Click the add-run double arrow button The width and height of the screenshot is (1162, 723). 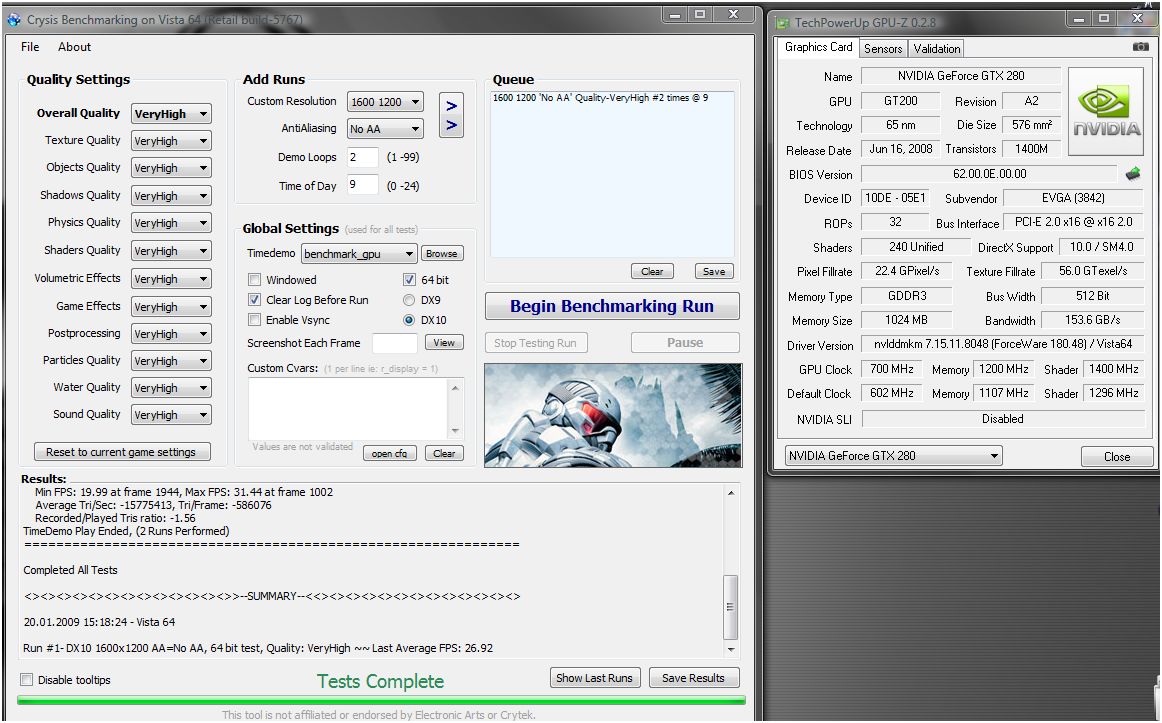pyautogui.click(x=451, y=115)
